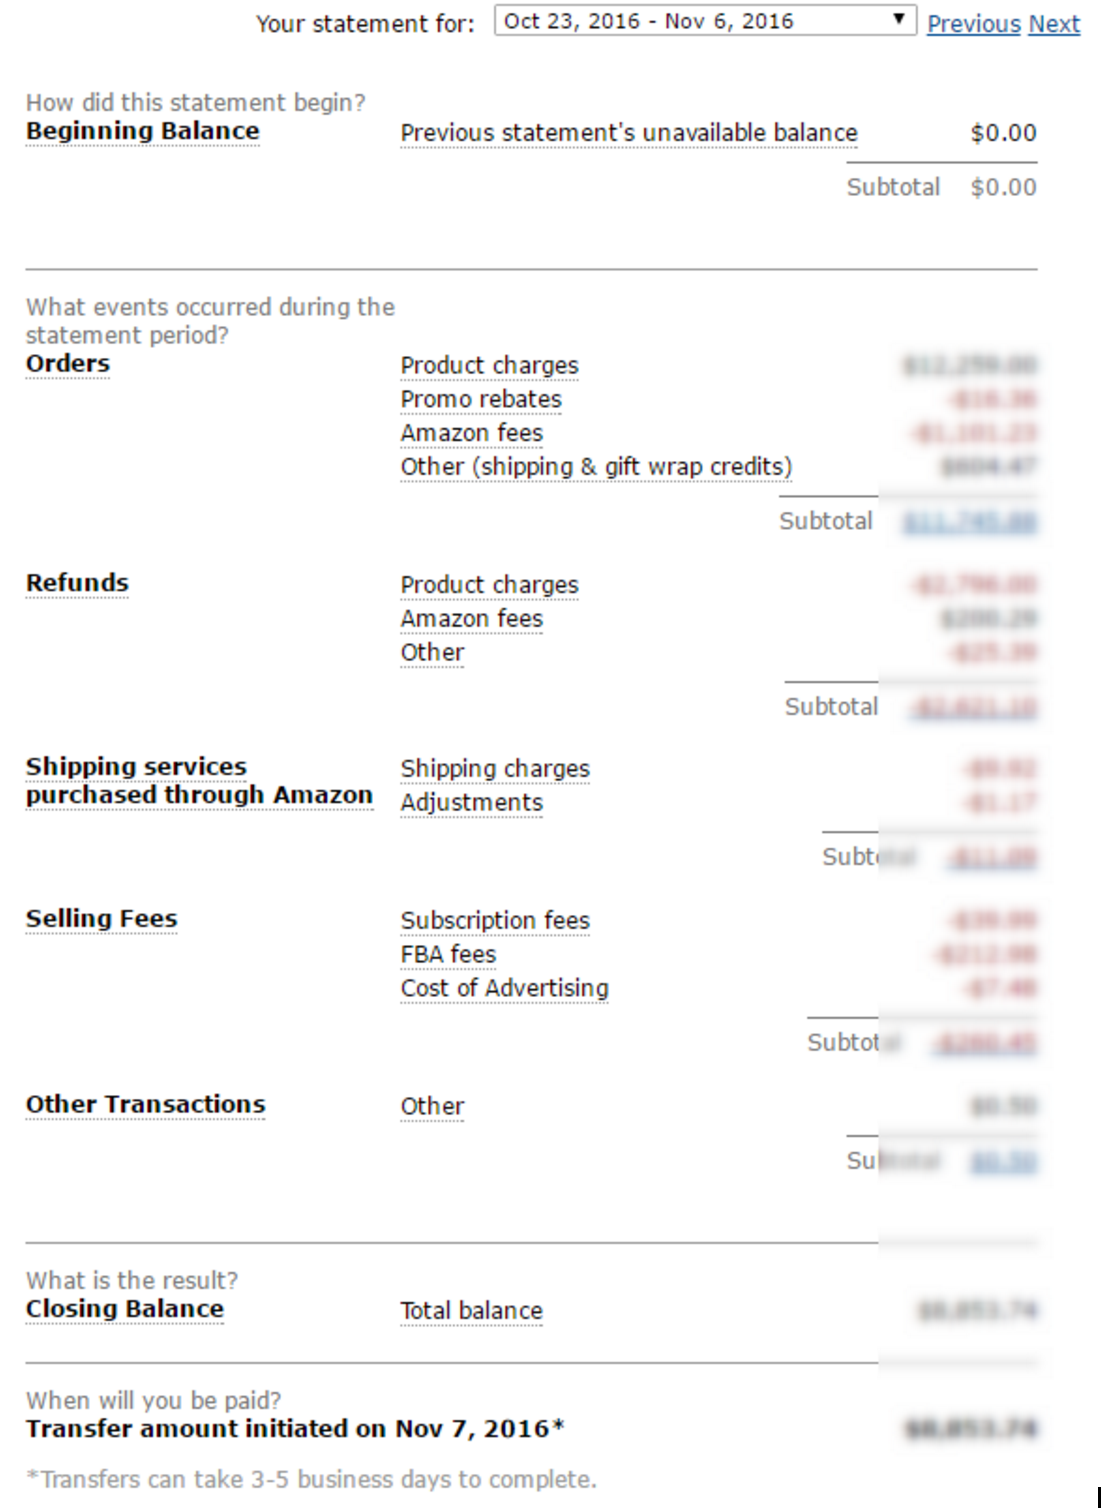Click Shipping services purchased through Amazon
This screenshot has width=1104, height=1508.
(199, 781)
